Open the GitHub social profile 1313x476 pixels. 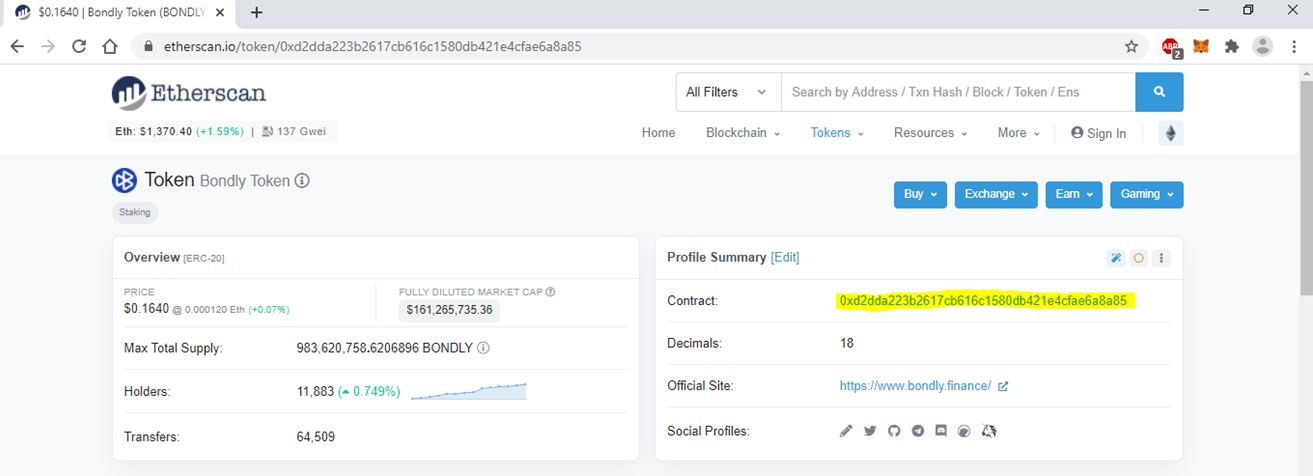894,431
